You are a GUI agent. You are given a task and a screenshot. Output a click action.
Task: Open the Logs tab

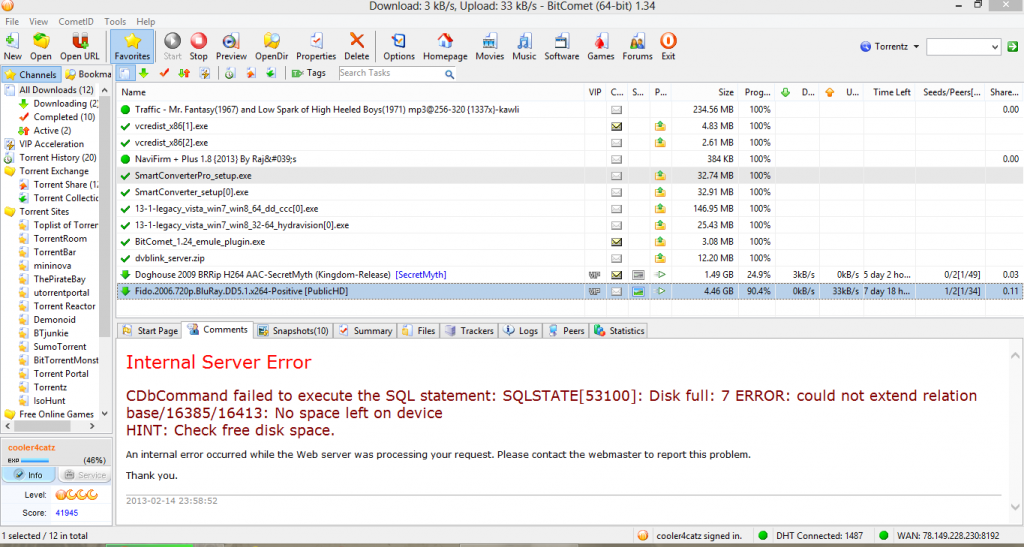coord(521,331)
